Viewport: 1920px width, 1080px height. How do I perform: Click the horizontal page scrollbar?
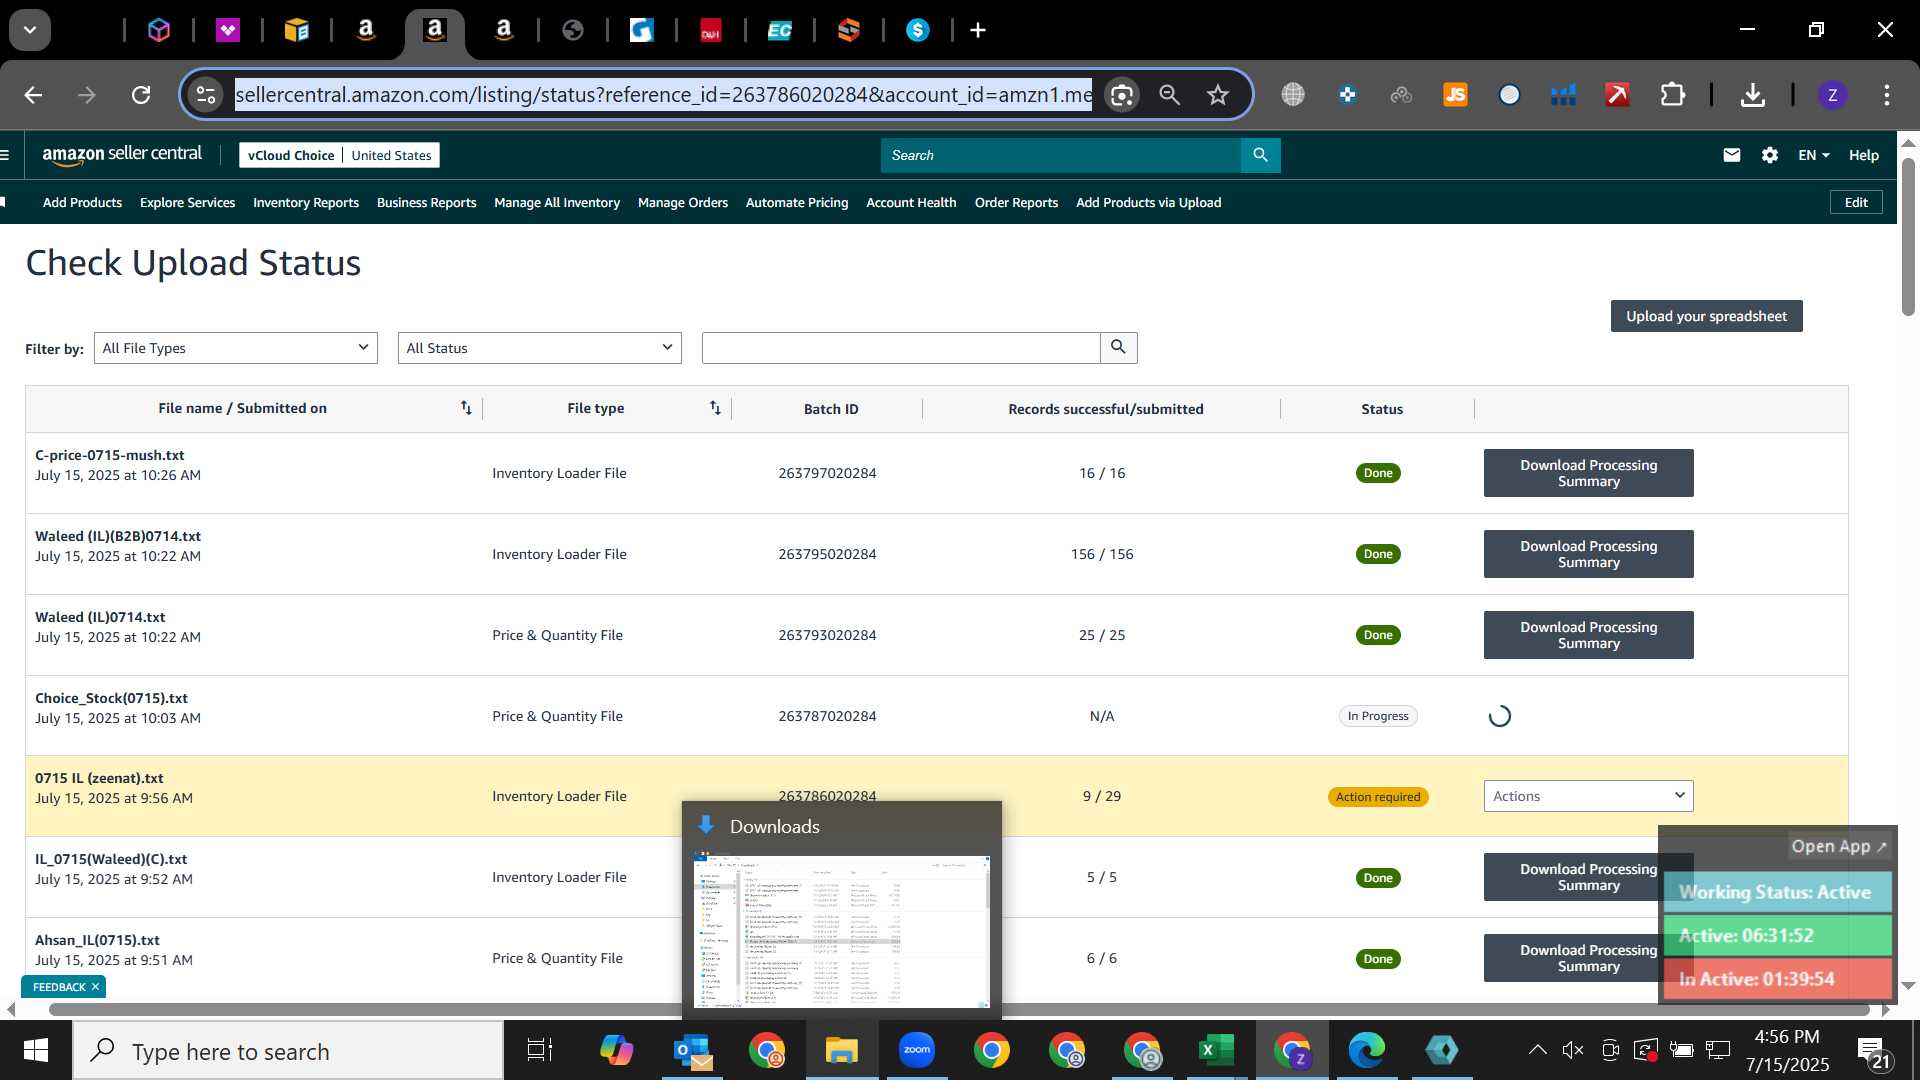[x=960, y=1009]
